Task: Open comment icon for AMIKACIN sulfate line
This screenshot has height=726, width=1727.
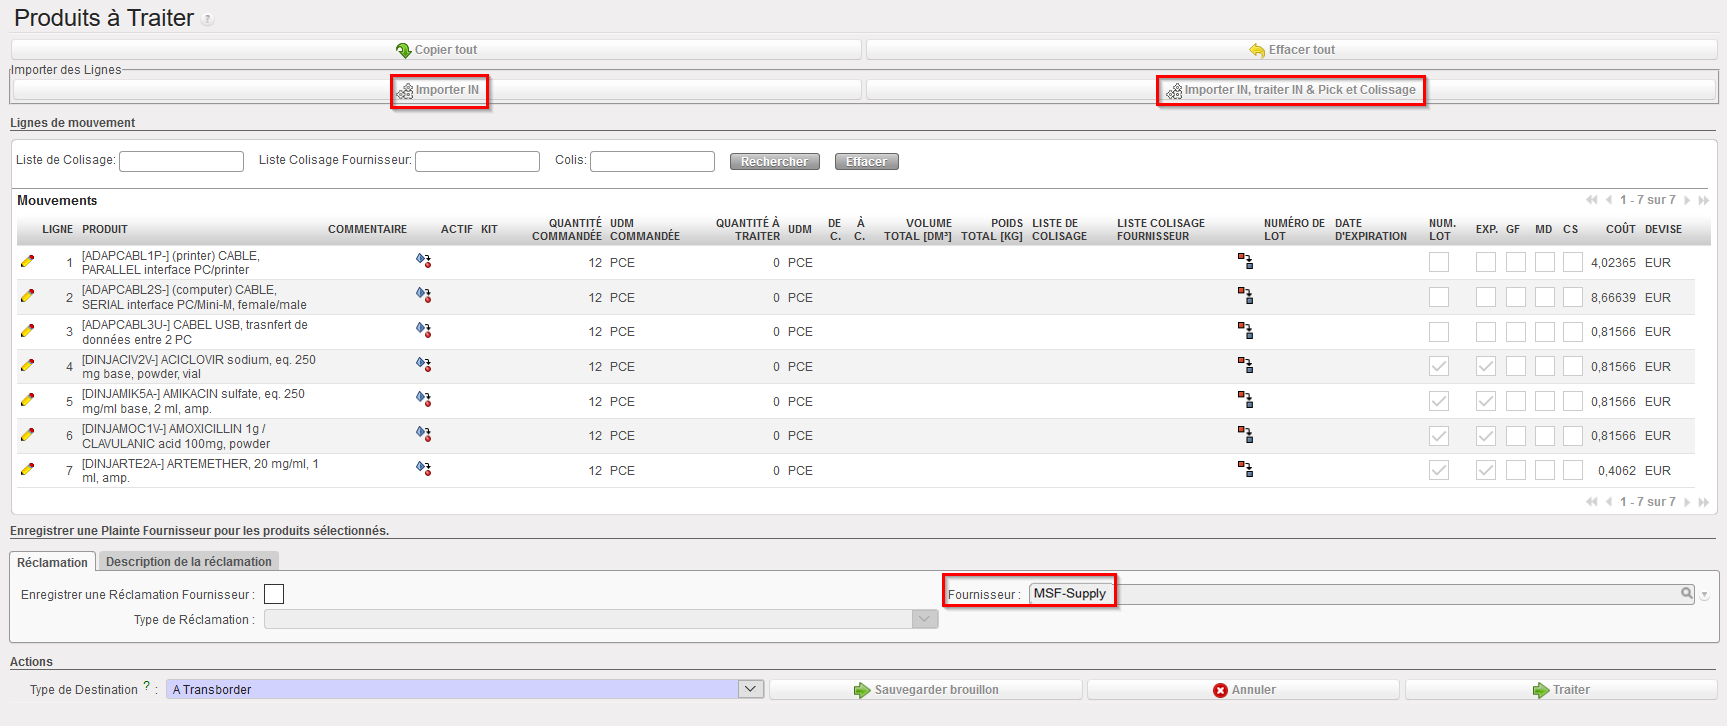Action: [x=423, y=399]
